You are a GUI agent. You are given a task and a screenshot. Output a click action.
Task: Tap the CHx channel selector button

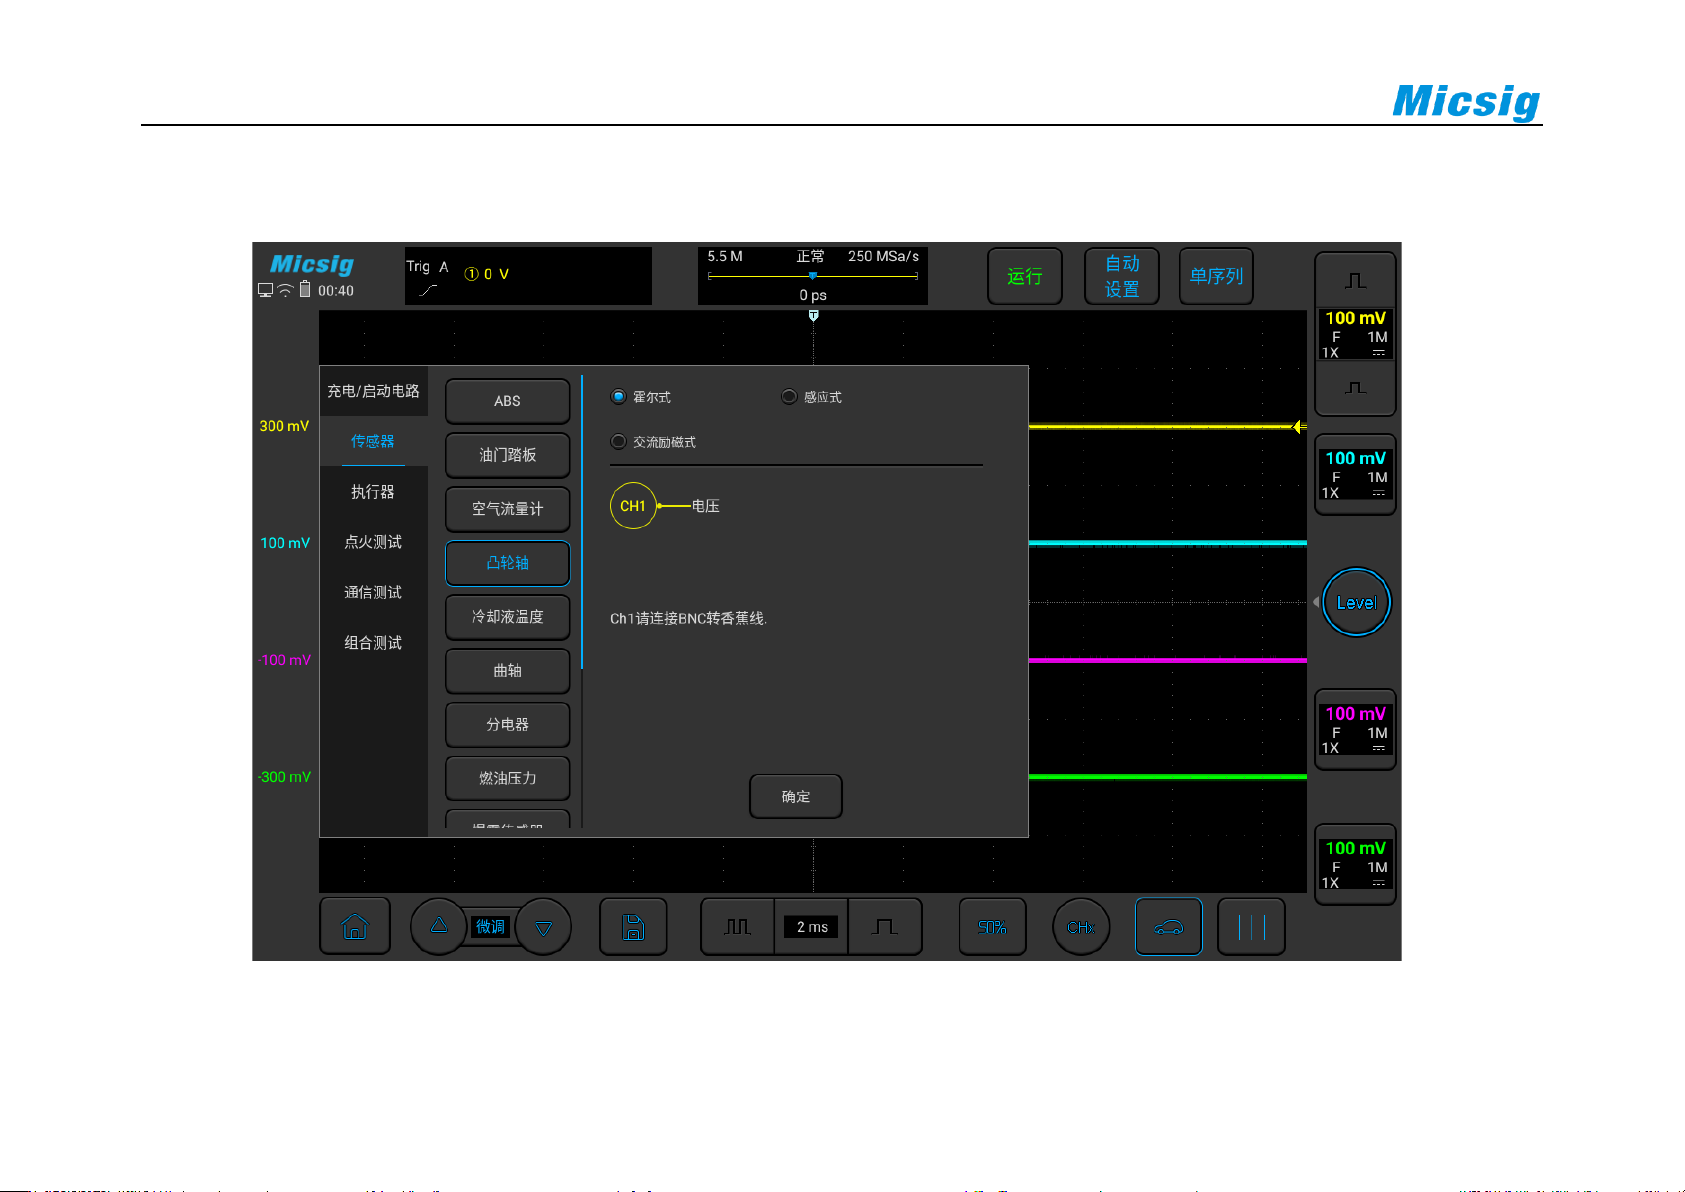tap(1081, 927)
